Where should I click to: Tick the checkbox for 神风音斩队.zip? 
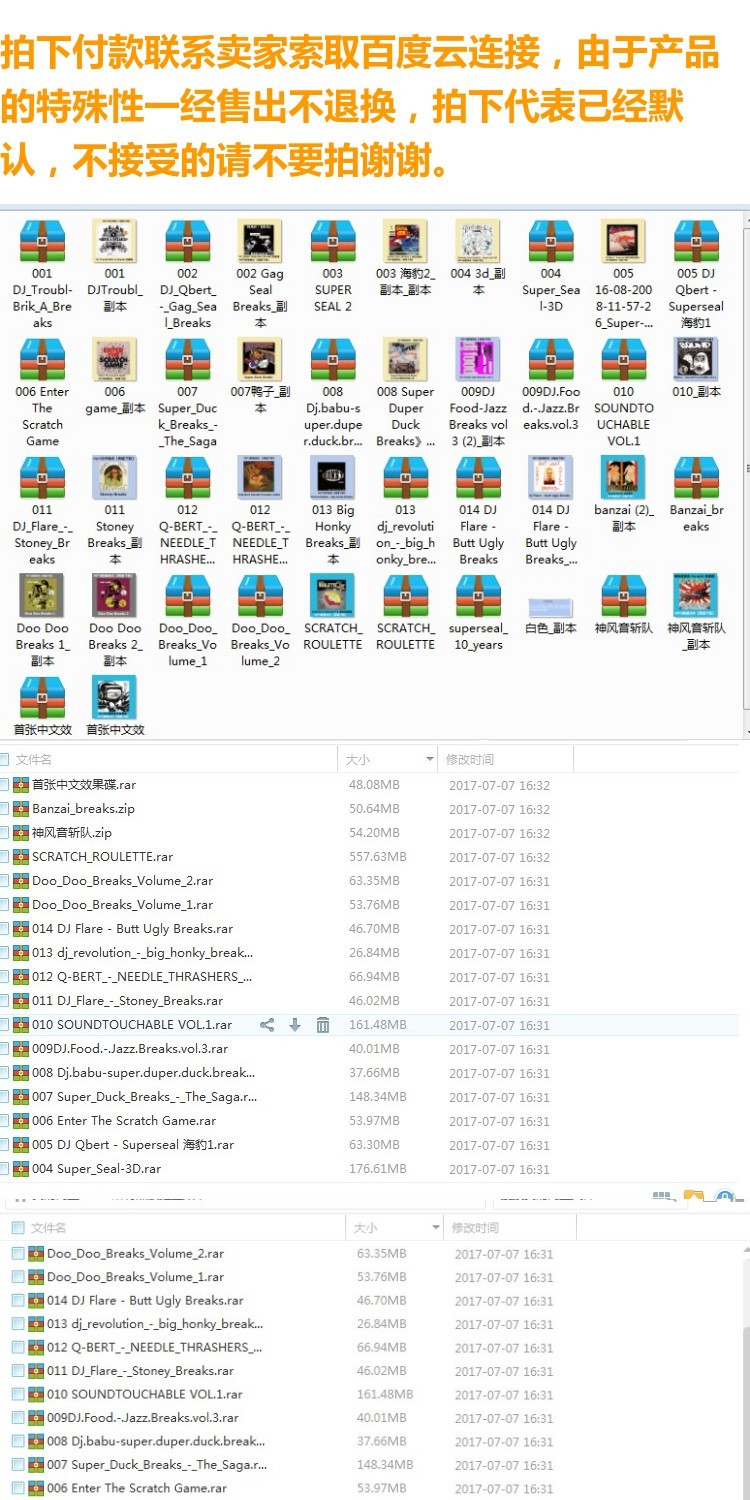[4, 833]
